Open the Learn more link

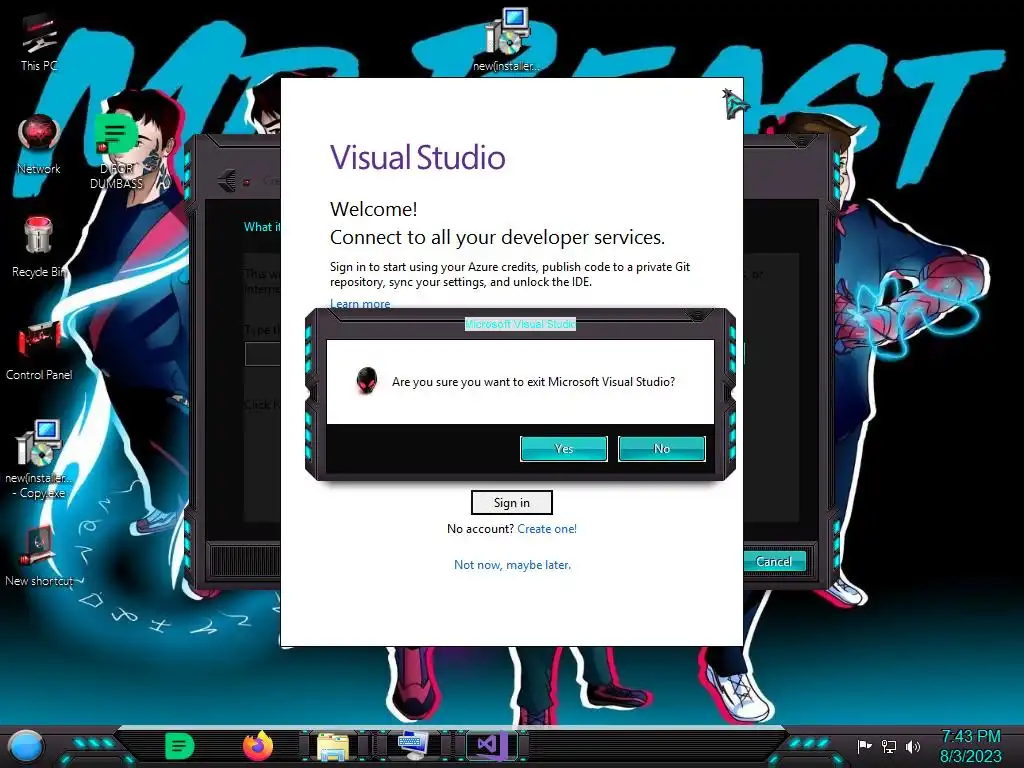tap(360, 304)
